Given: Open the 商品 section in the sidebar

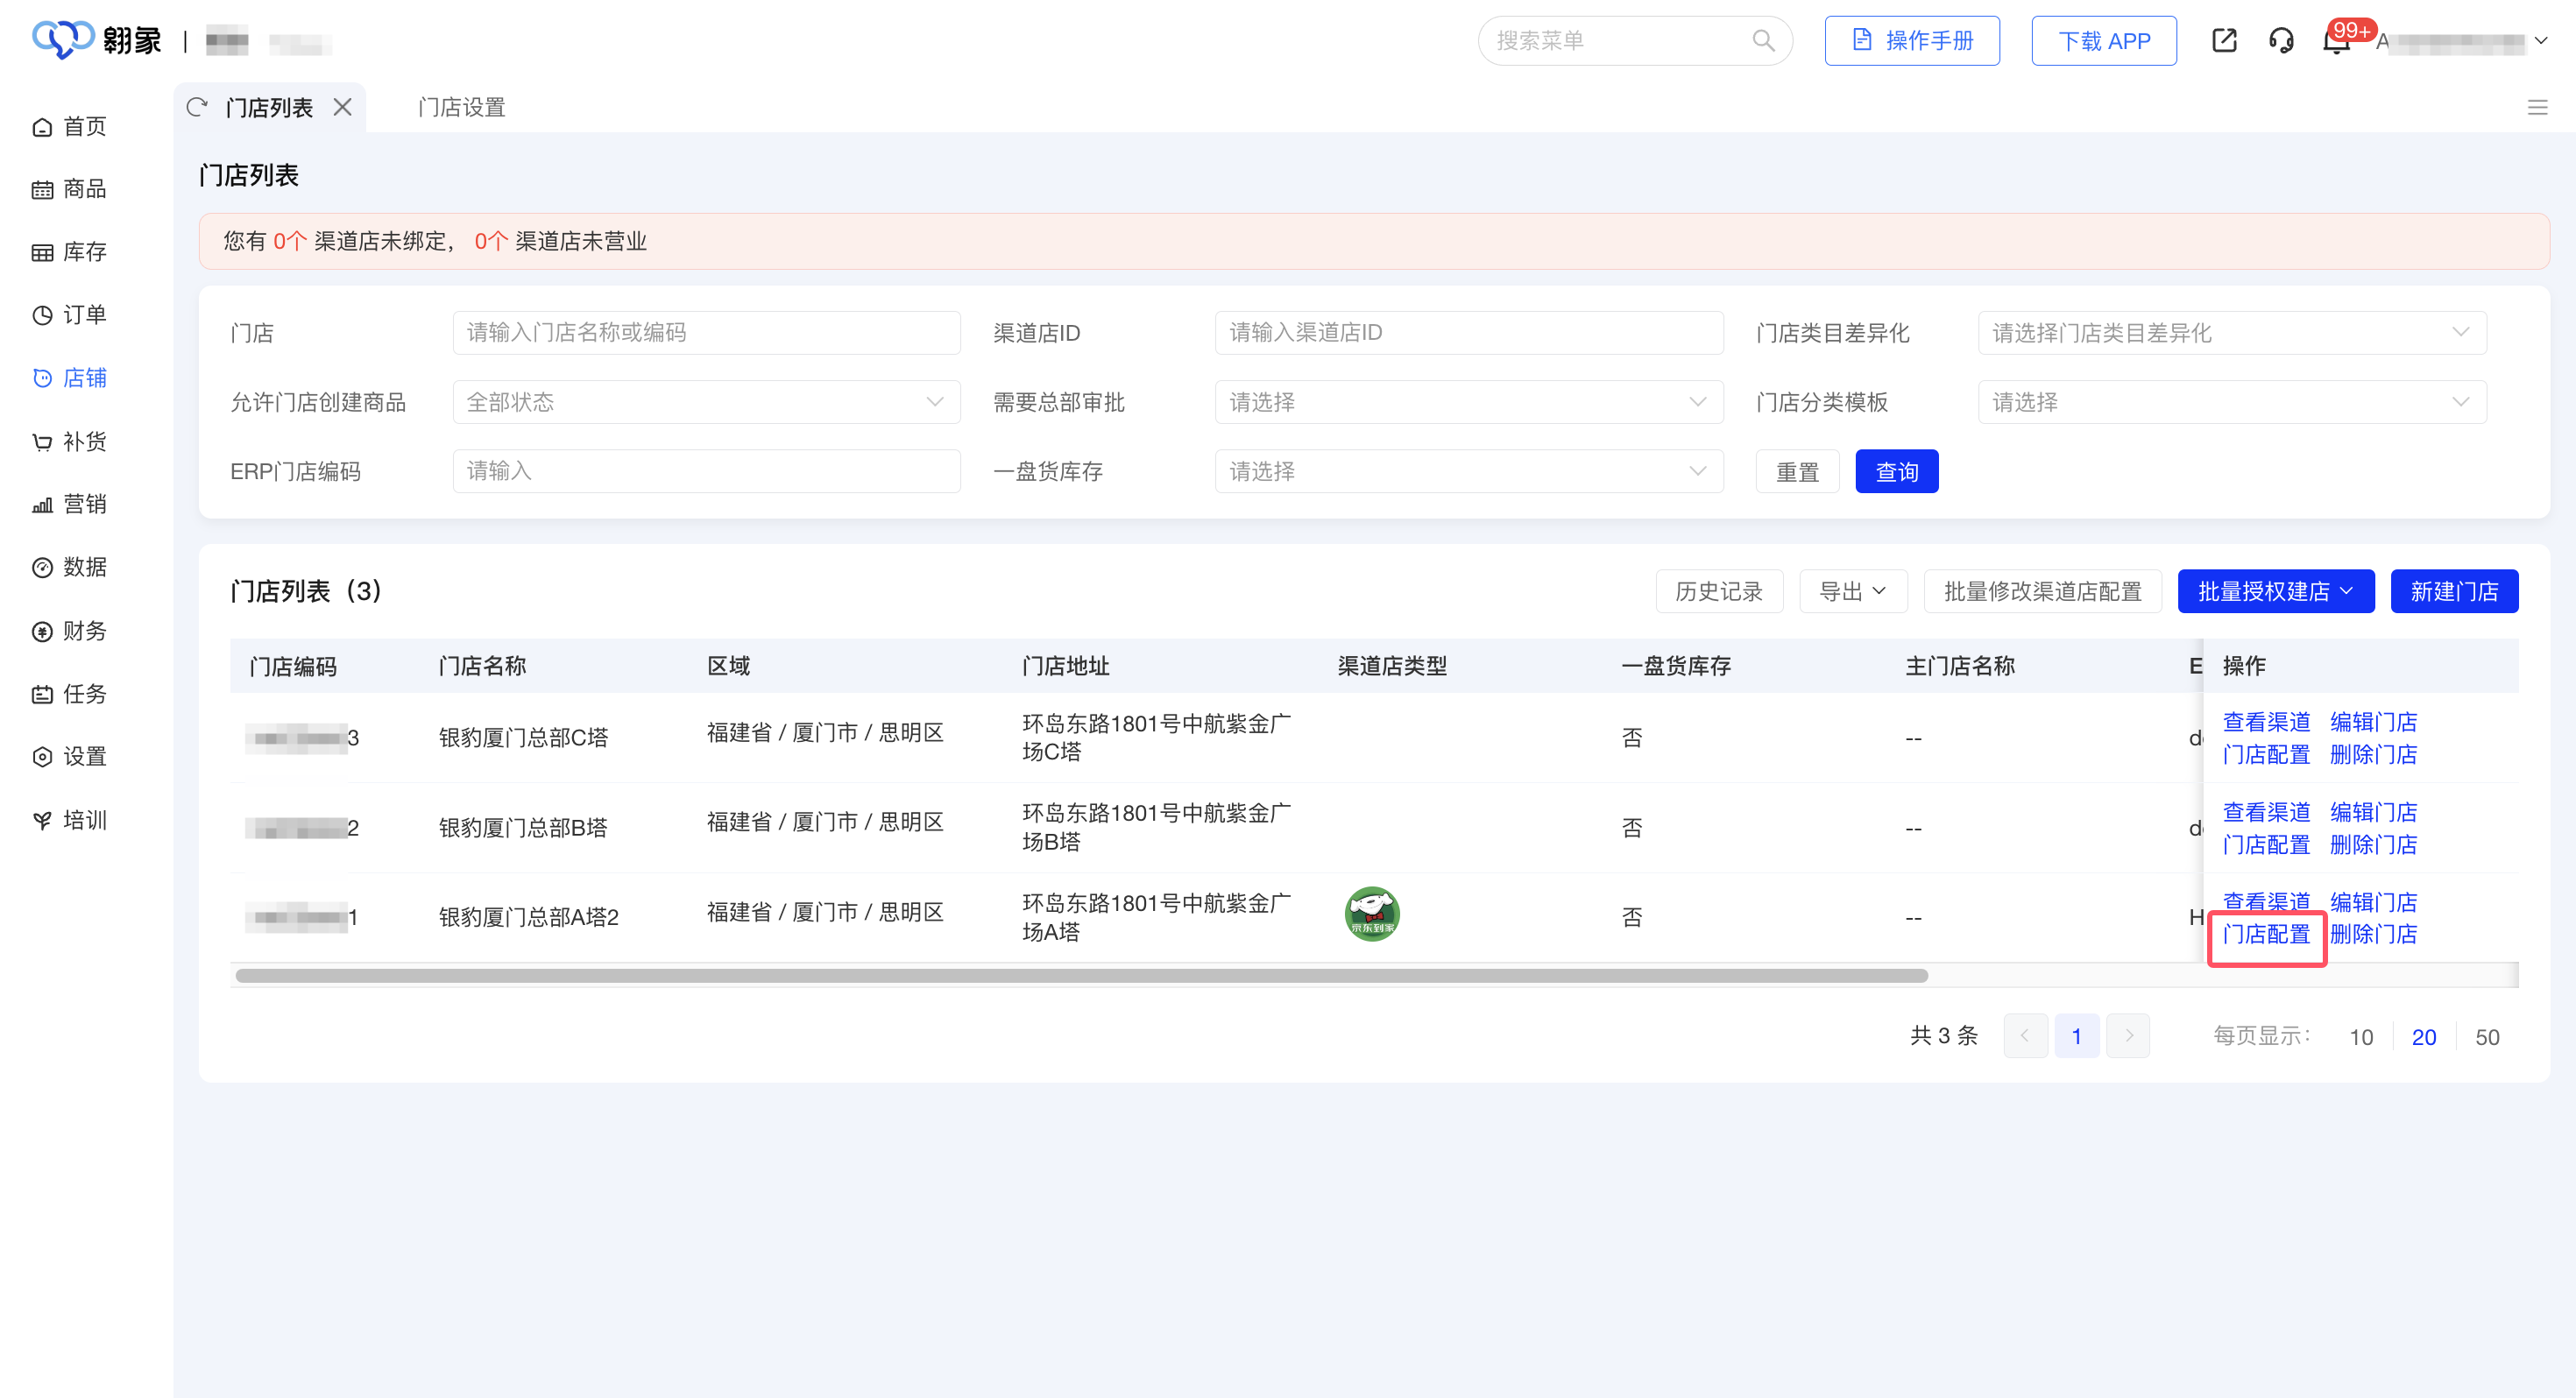Looking at the screenshot, I should click(x=69, y=188).
